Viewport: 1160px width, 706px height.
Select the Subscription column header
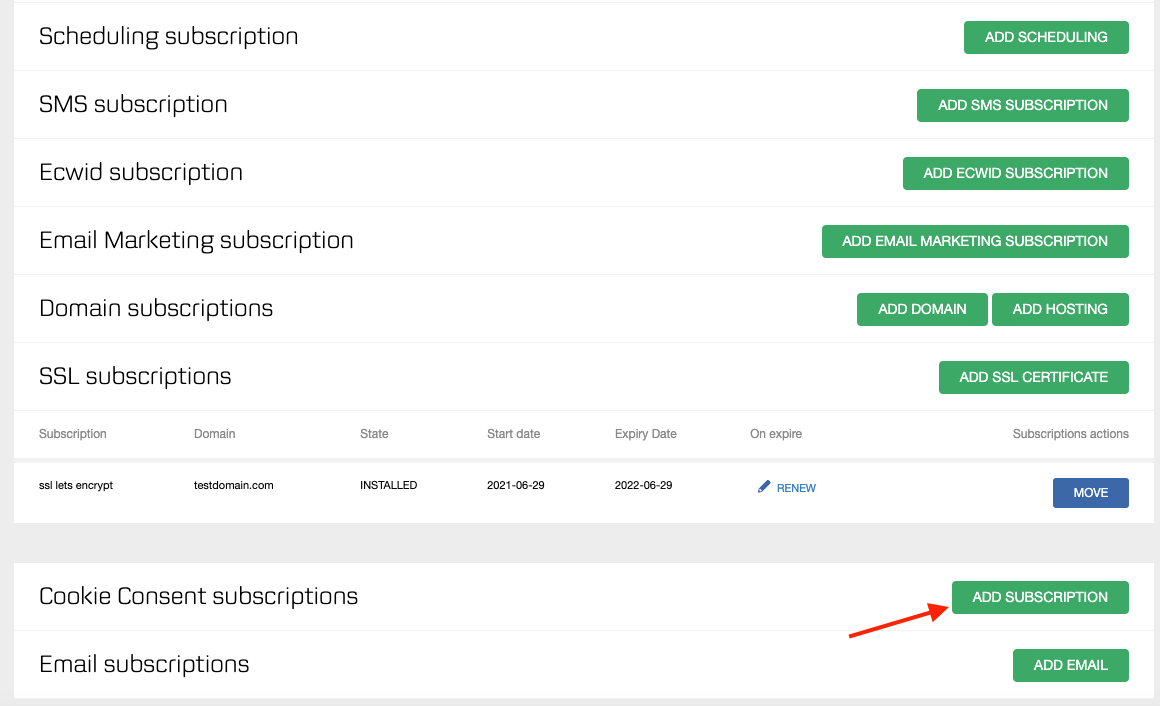(x=72, y=434)
